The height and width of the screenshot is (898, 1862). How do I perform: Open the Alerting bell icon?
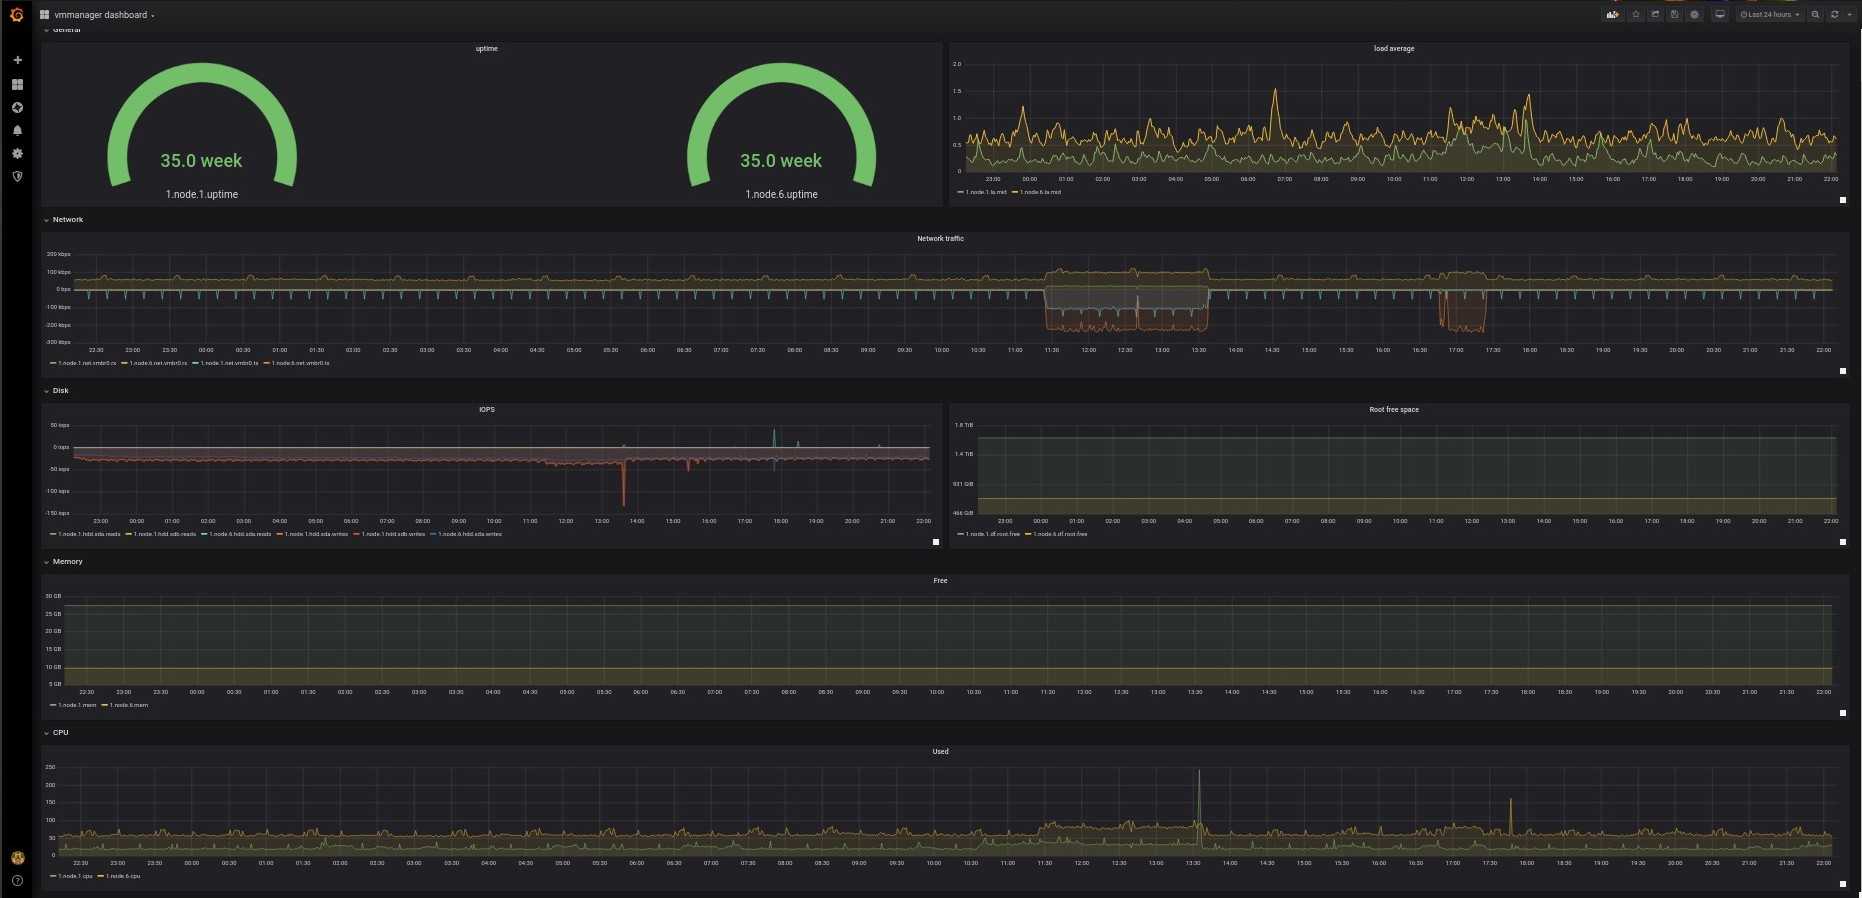pyautogui.click(x=17, y=131)
